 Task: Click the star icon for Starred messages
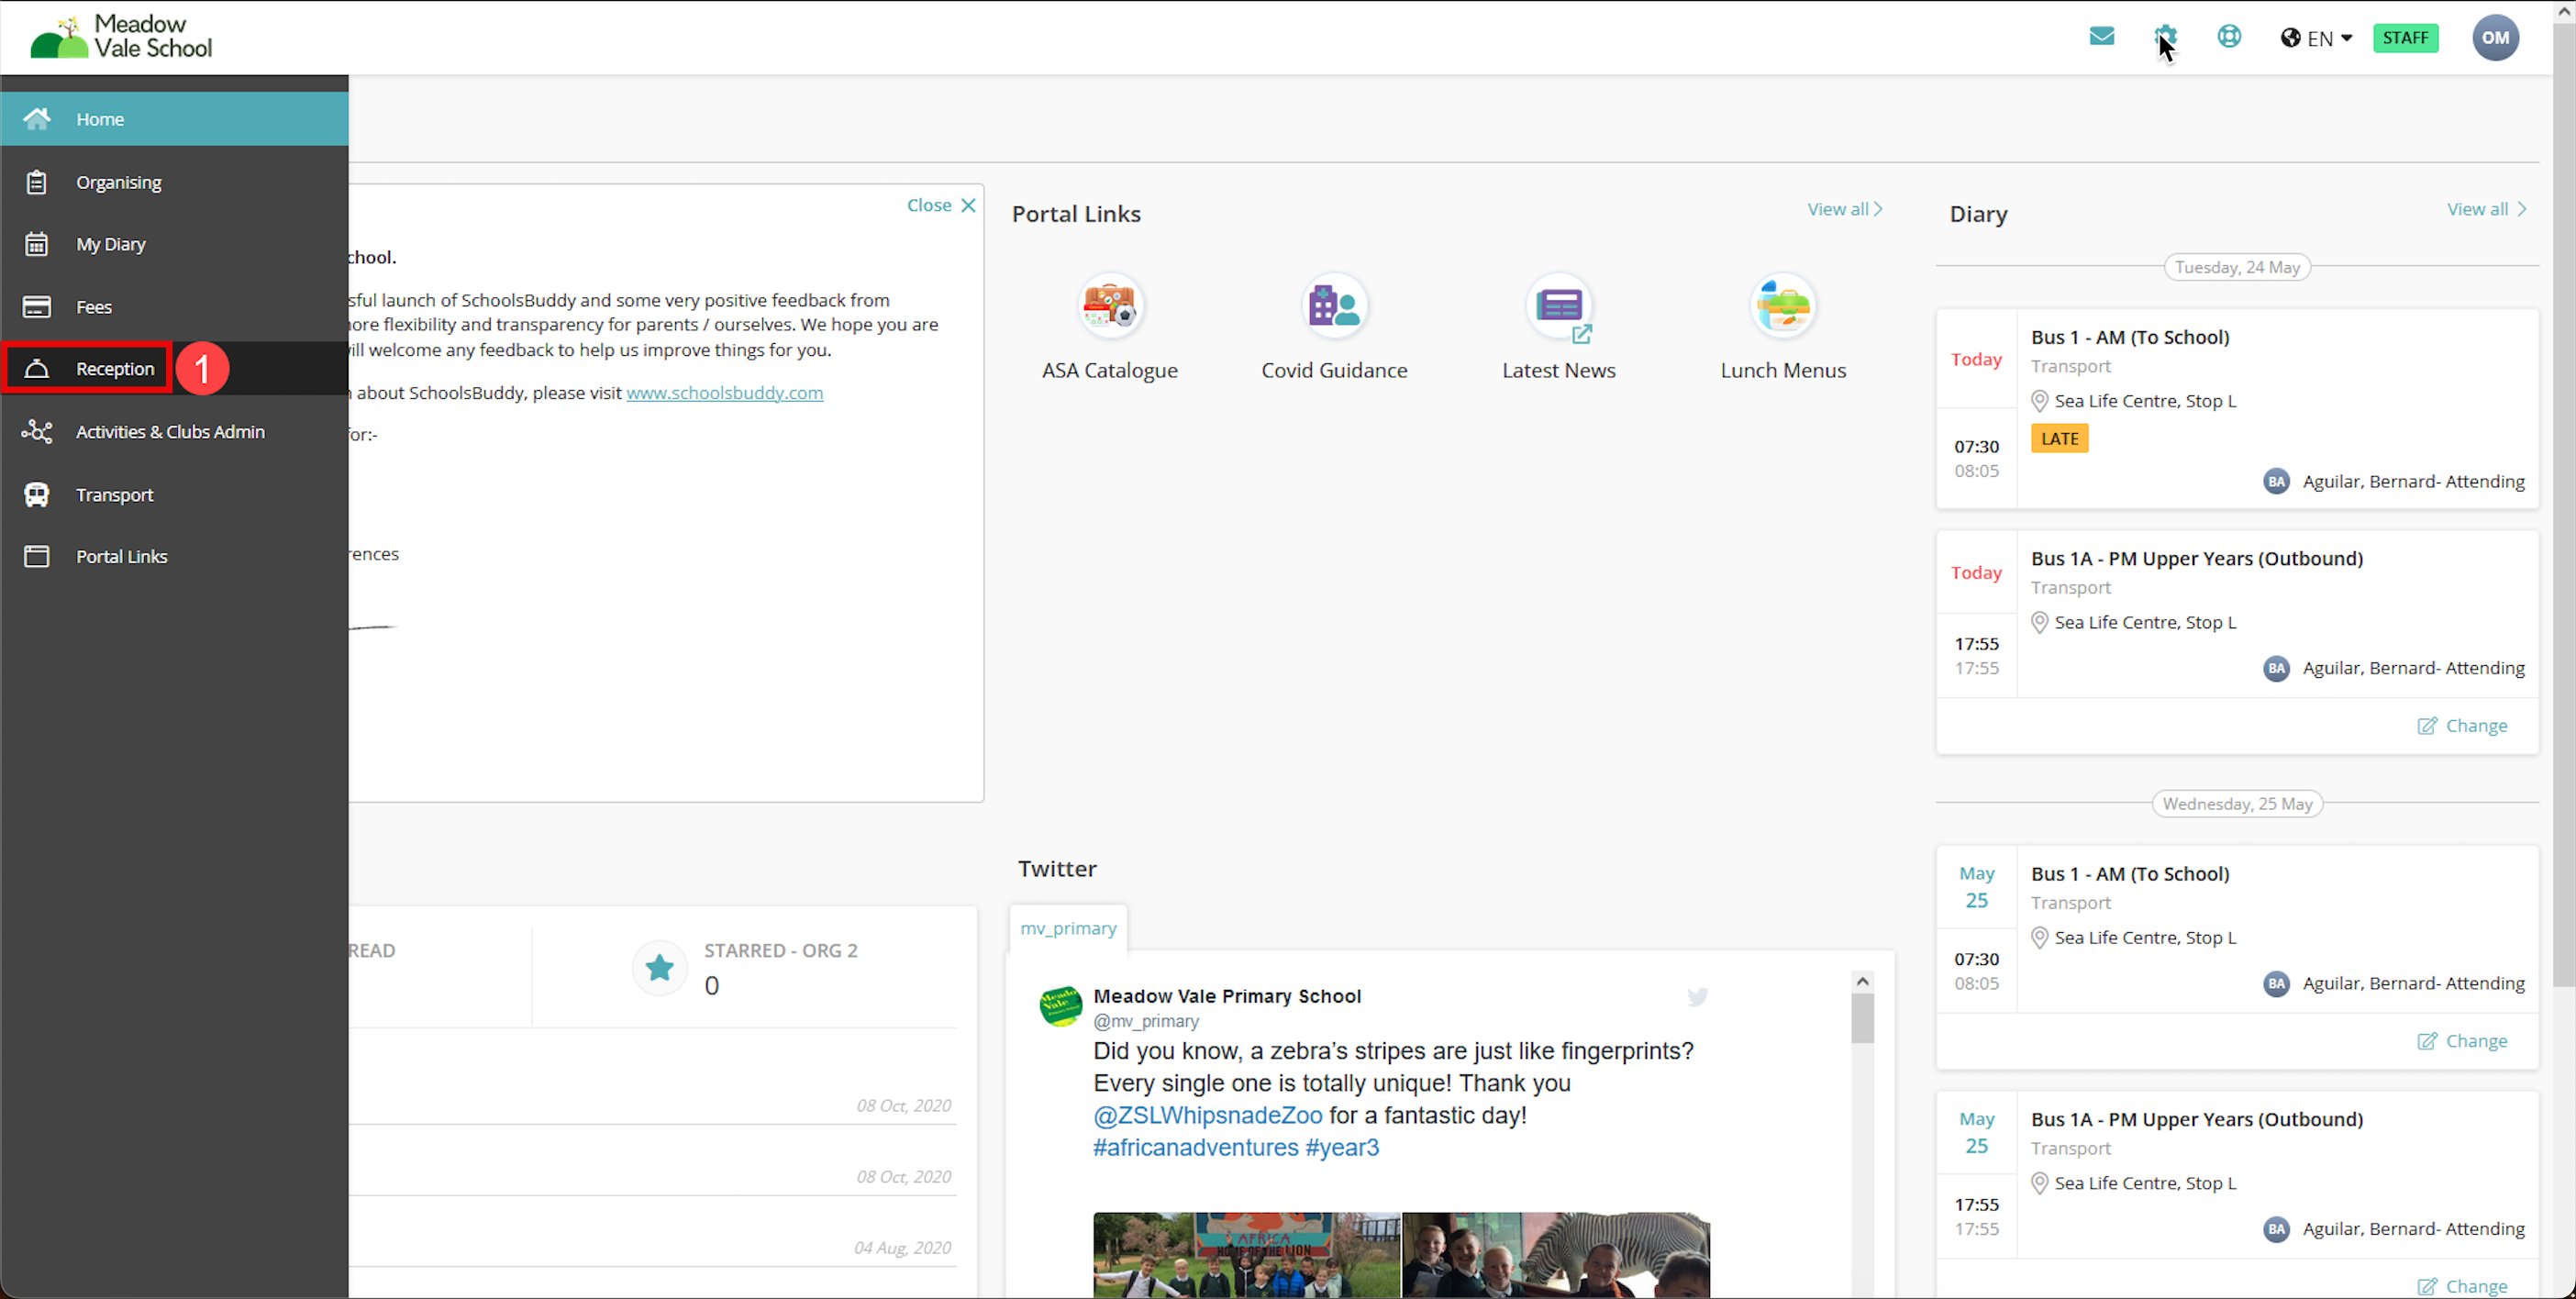tap(659, 967)
